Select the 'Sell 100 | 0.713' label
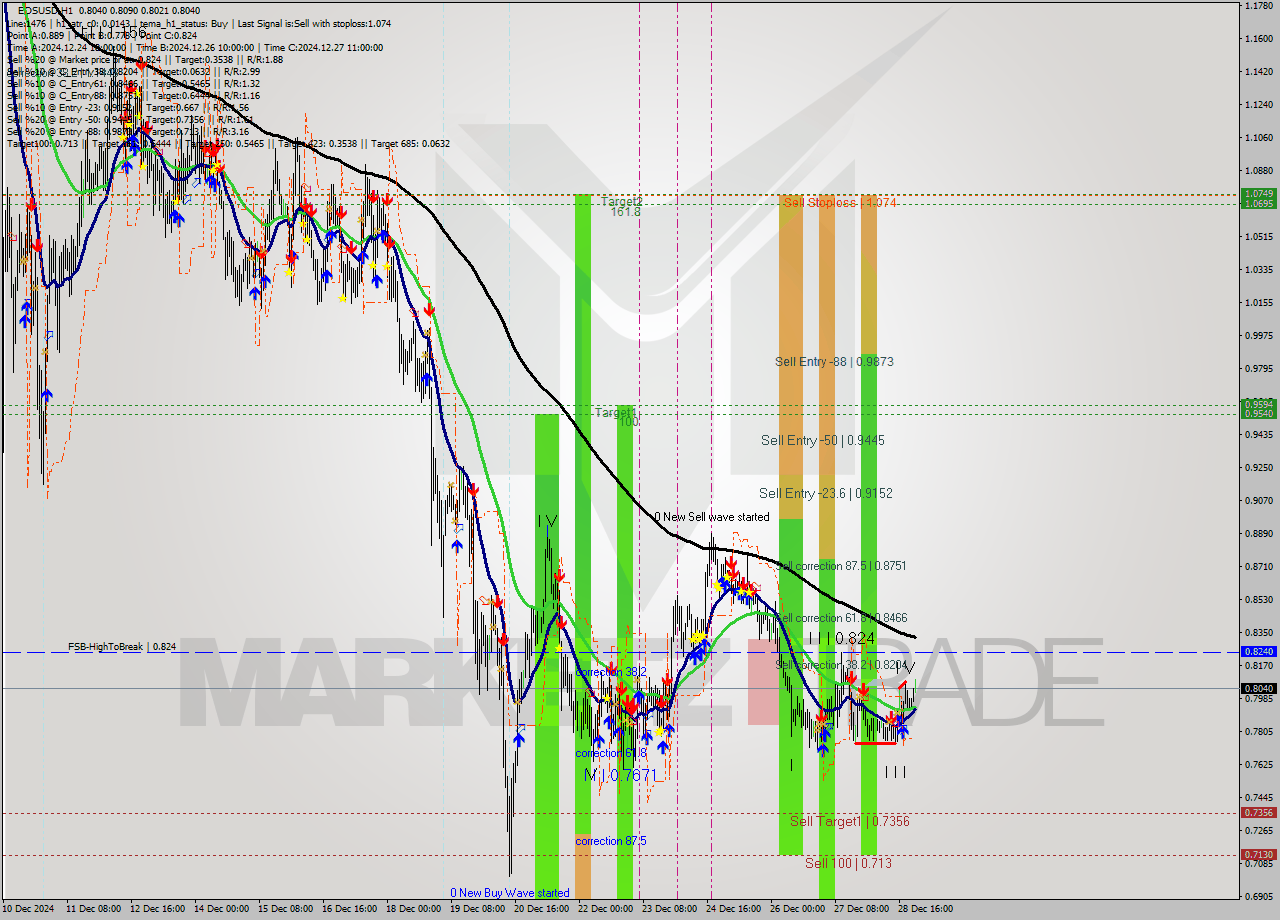This screenshot has height=920, width=1280. pos(848,863)
